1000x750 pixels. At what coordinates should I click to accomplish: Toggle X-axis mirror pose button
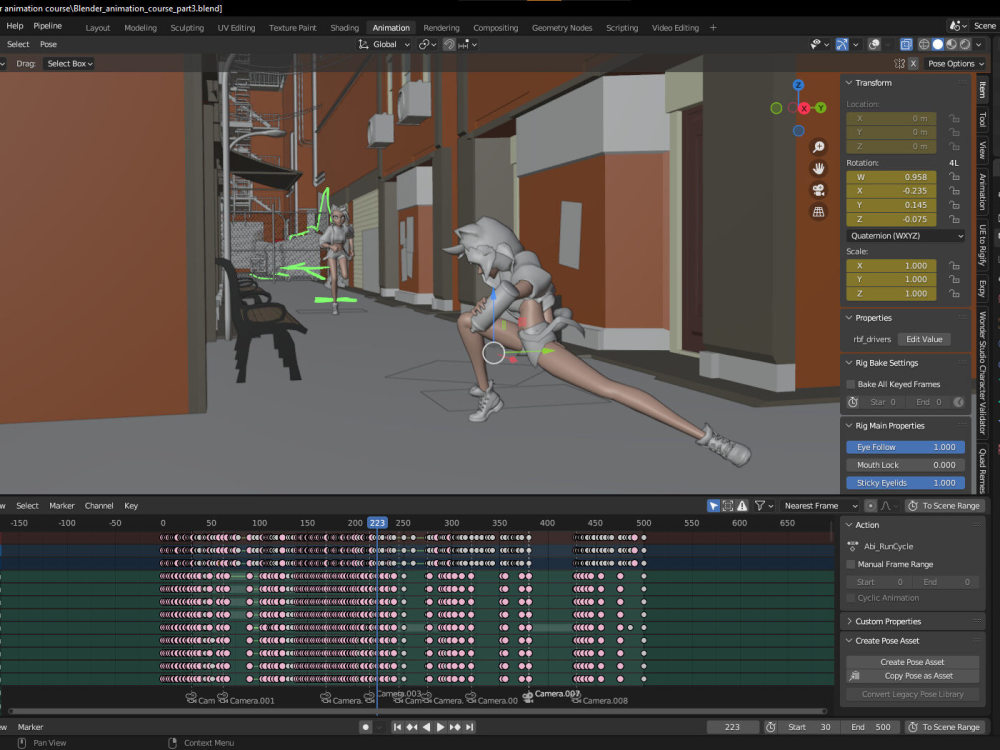tap(913, 64)
